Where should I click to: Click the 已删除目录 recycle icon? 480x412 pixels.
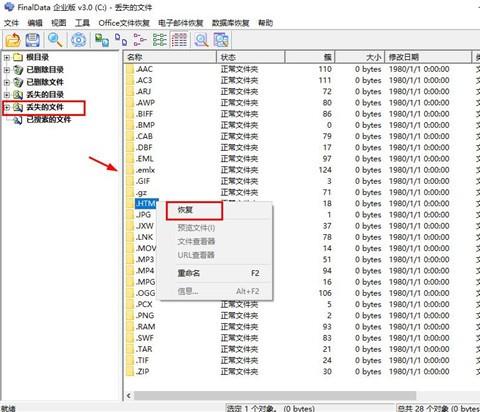(18, 70)
